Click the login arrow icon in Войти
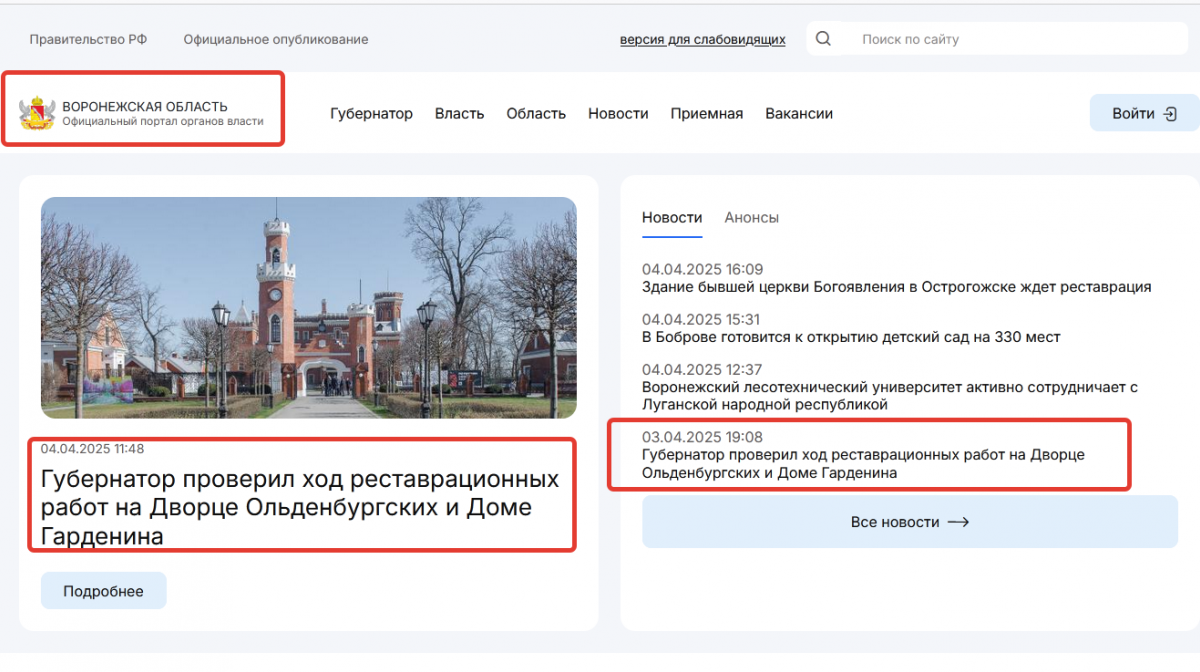The width and height of the screenshot is (1200, 672). coord(1170,114)
